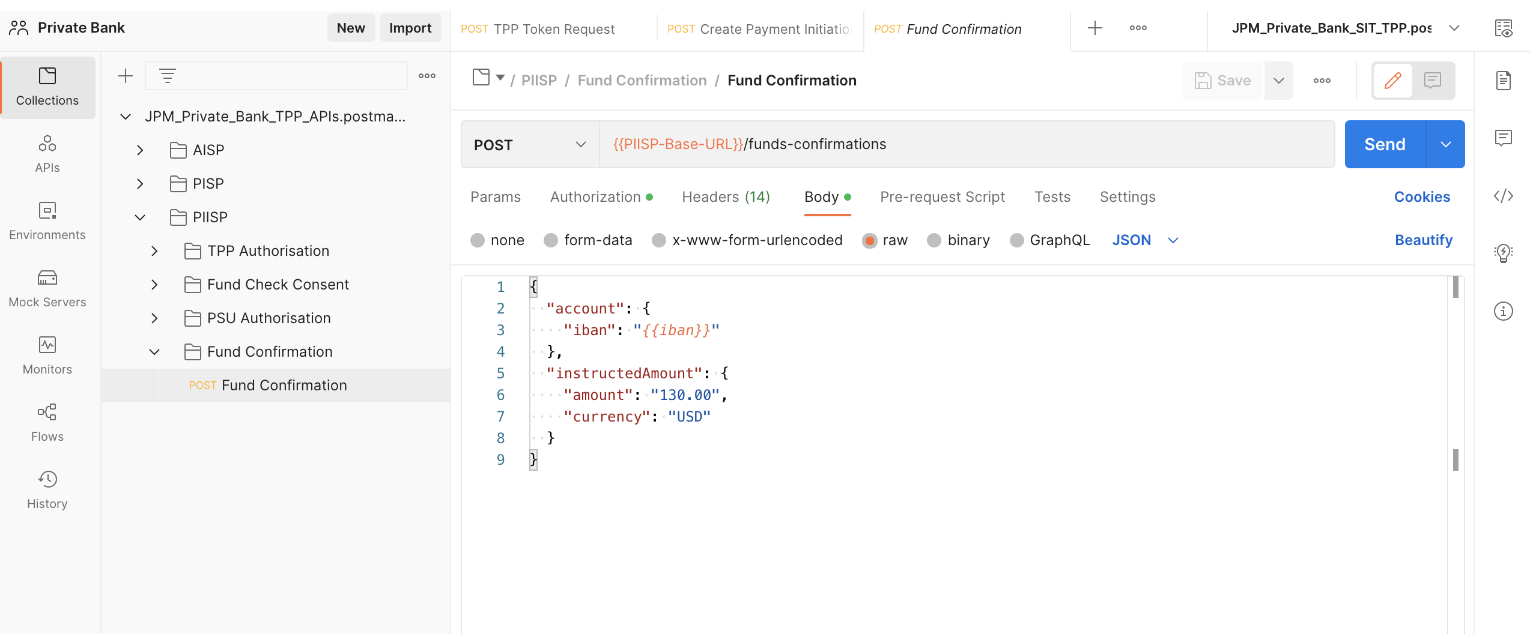Click the request type icon in the breadcrumb

(481, 78)
